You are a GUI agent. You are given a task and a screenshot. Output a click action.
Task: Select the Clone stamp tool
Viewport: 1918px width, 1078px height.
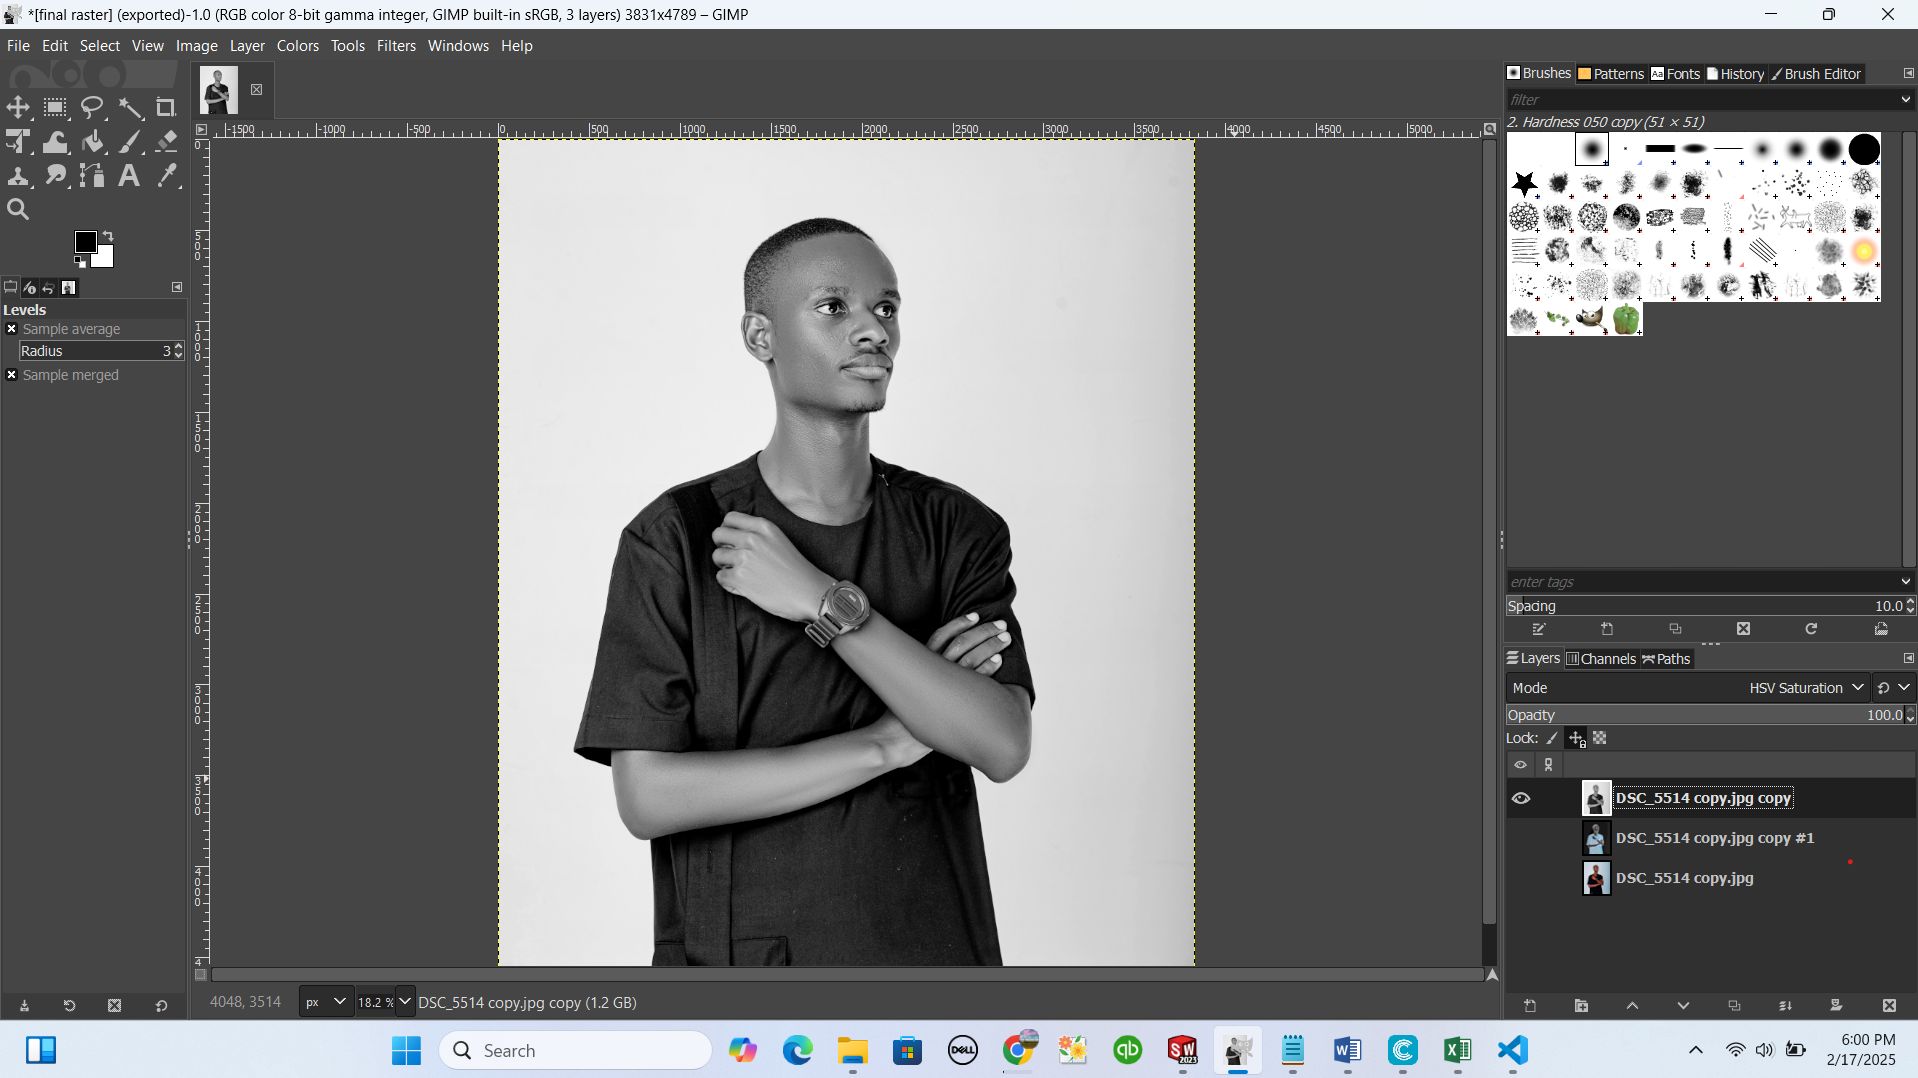18,176
